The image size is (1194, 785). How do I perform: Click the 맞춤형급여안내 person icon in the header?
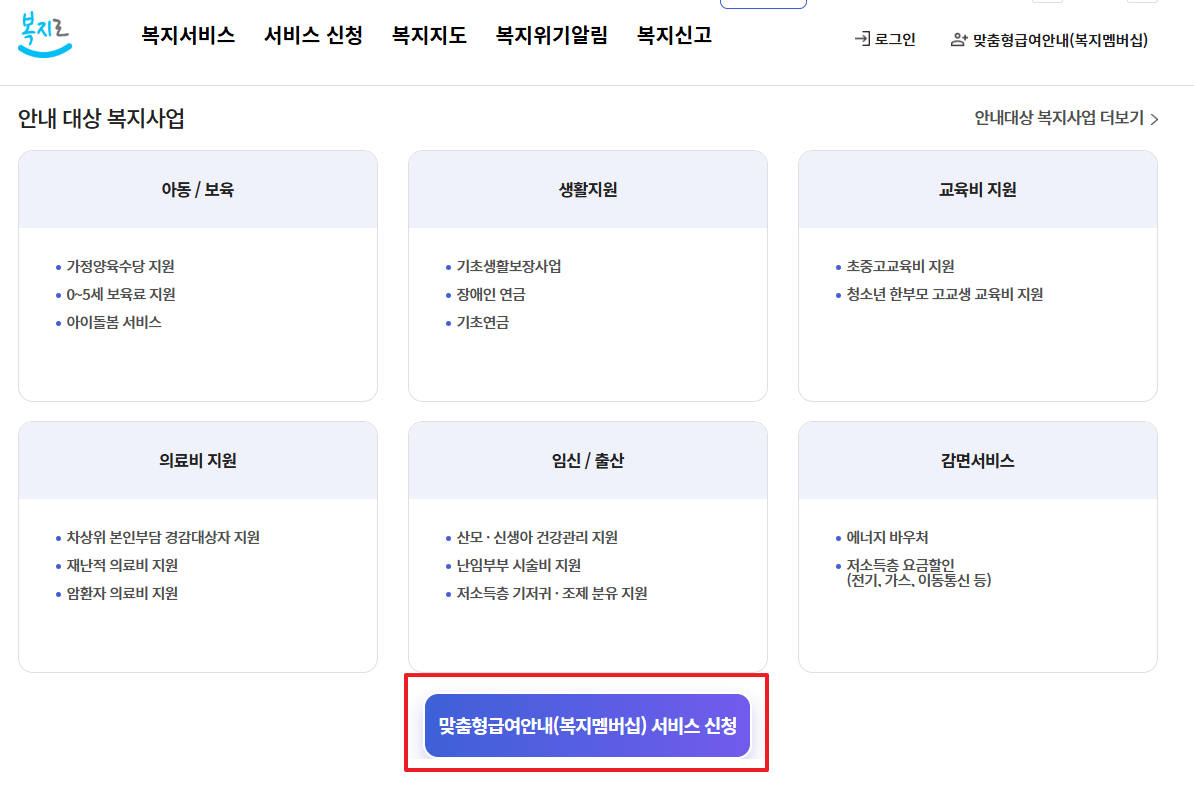tap(958, 41)
